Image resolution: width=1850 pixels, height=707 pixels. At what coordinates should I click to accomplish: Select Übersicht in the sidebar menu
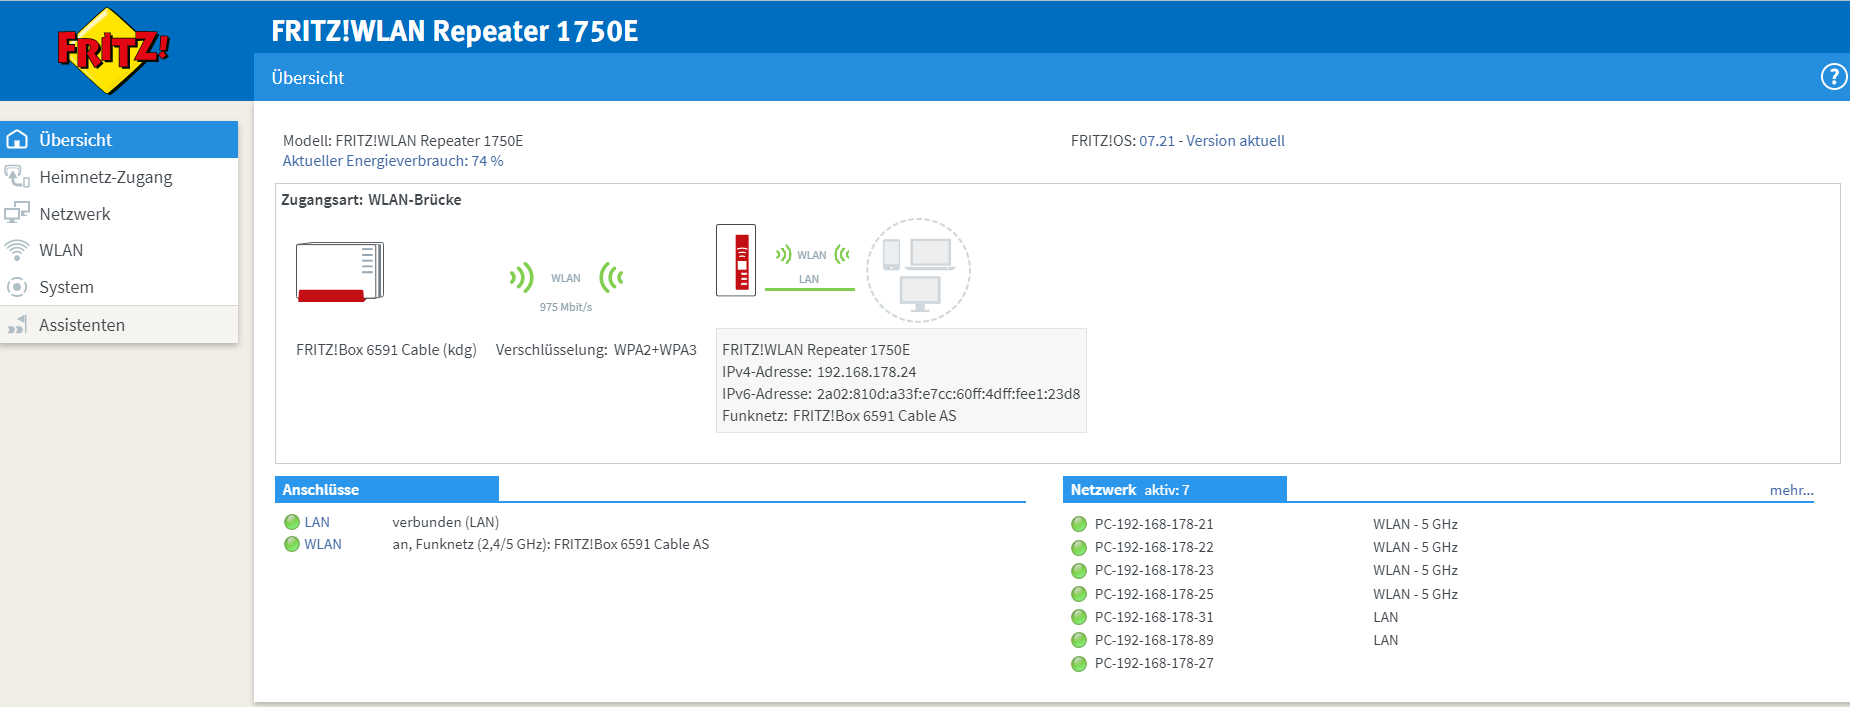[x=119, y=139]
